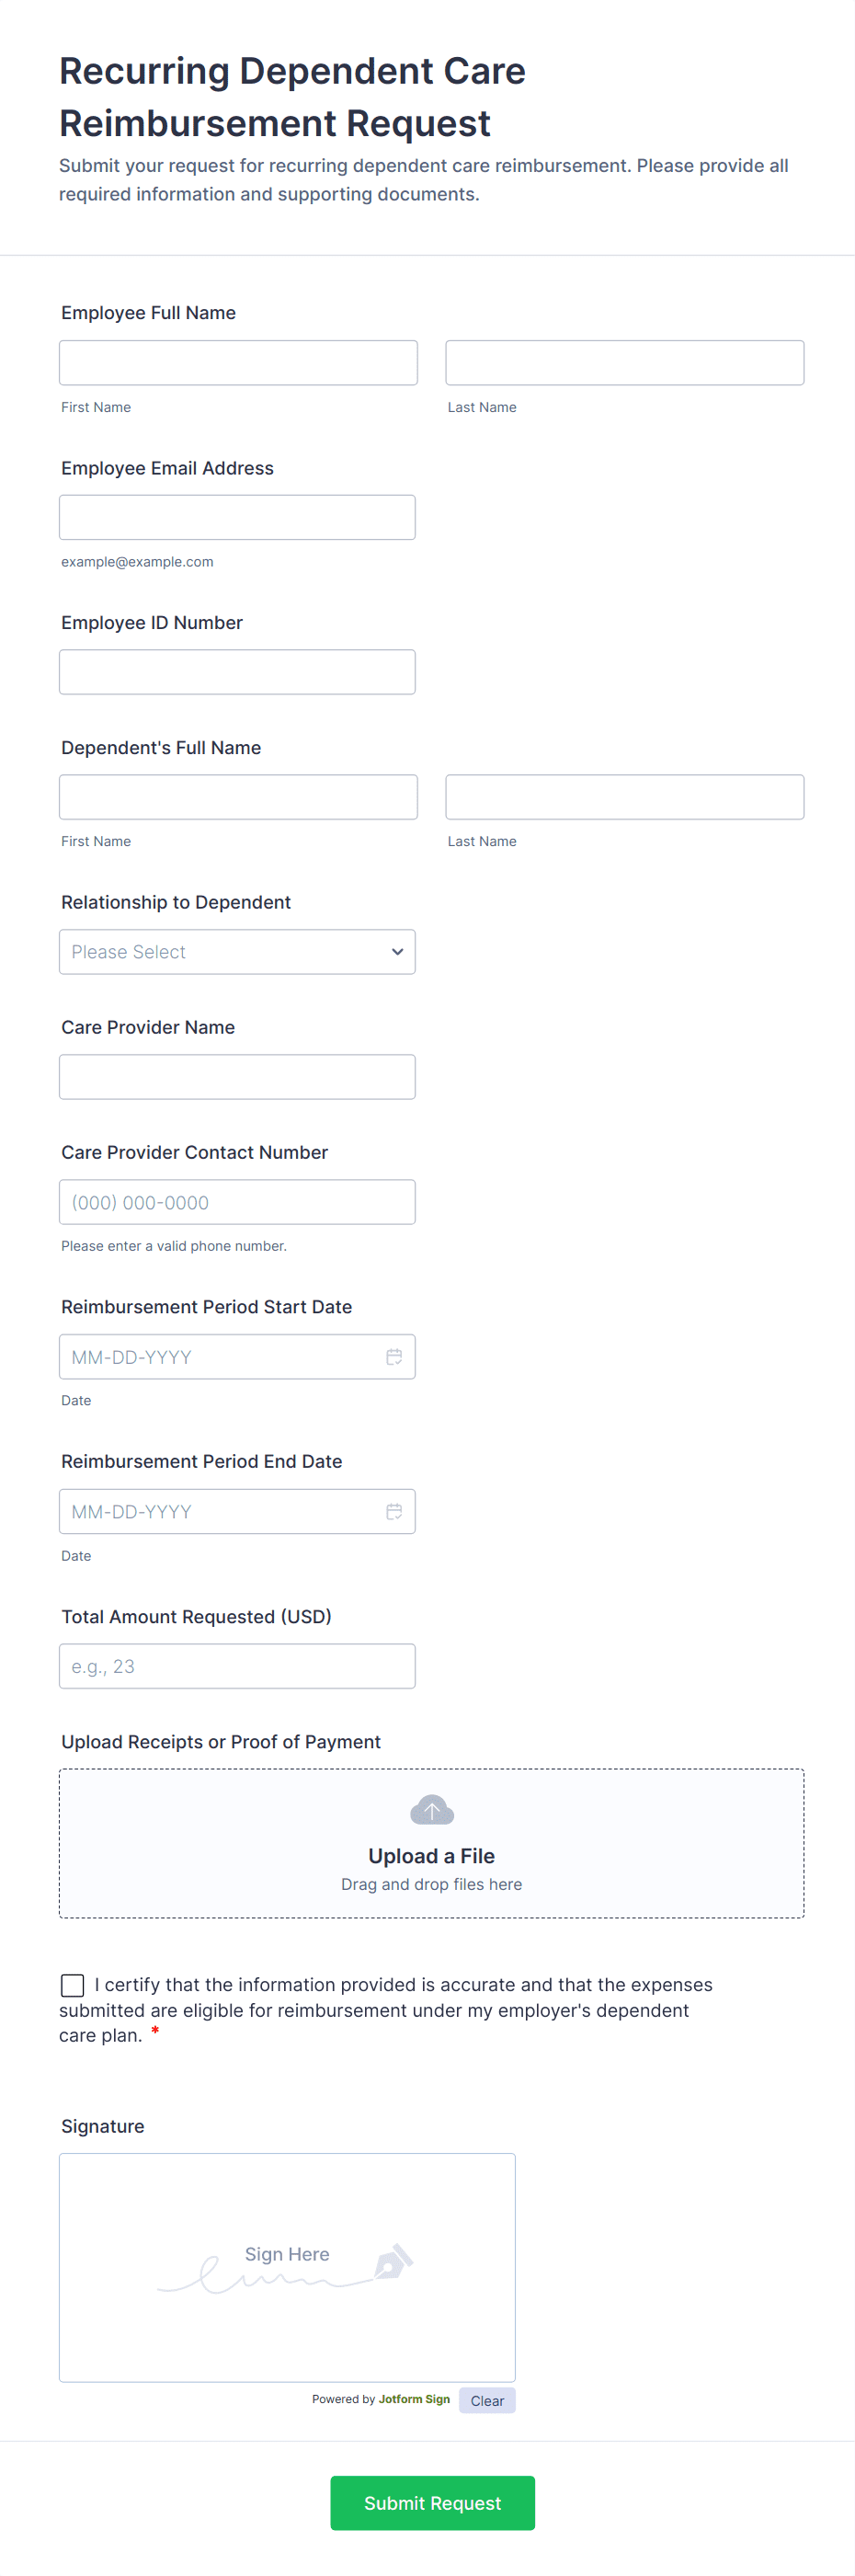The image size is (855, 2576).
Task: Focus the employee Last Name field
Action: point(624,363)
